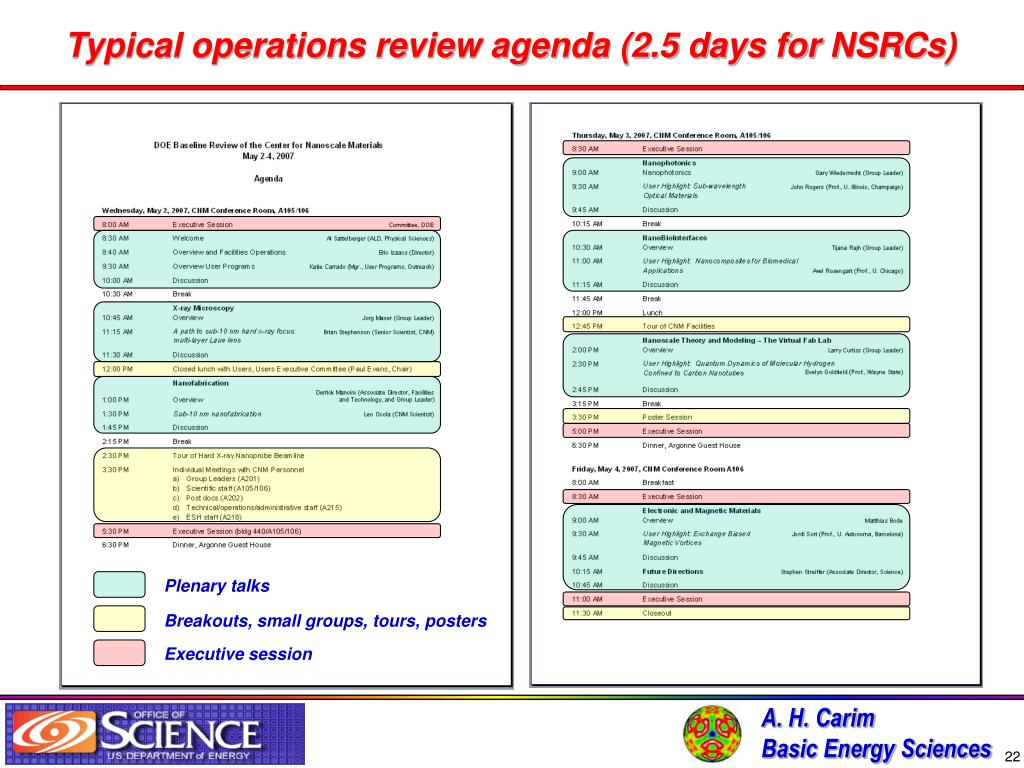Click 'Closed lunch with Users' 12:00 PM row
Viewport: 1024px width, 768px height.
pyautogui.click(x=267, y=369)
